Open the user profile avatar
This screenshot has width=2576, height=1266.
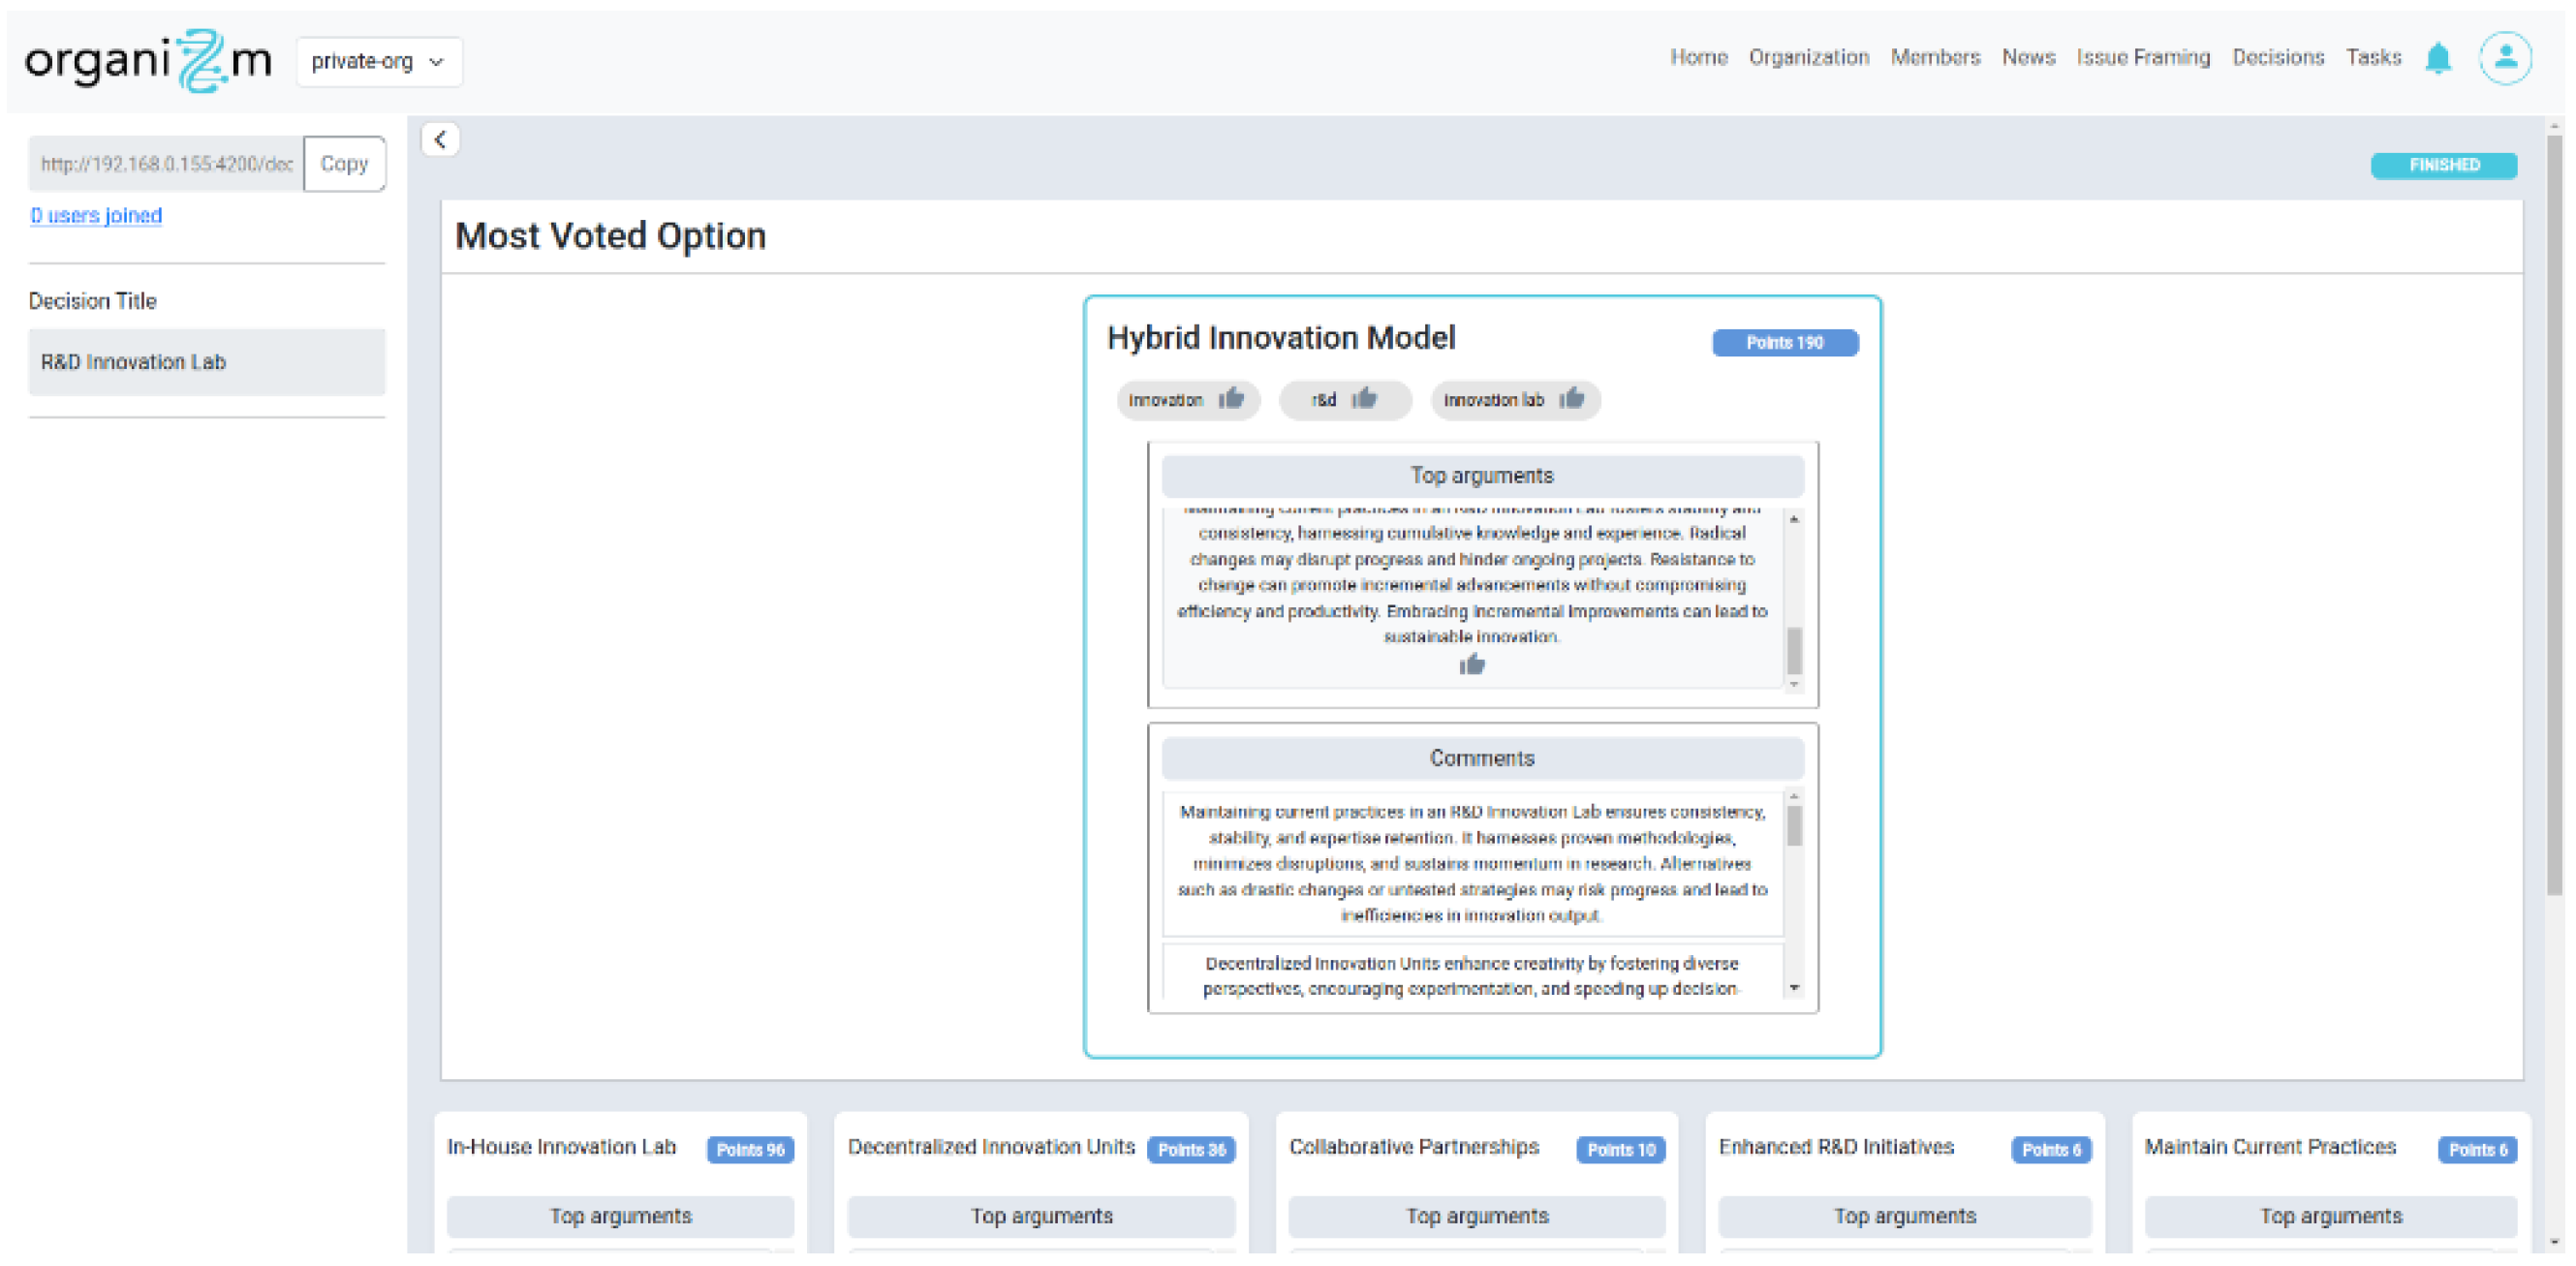[x=2504, y=58]
